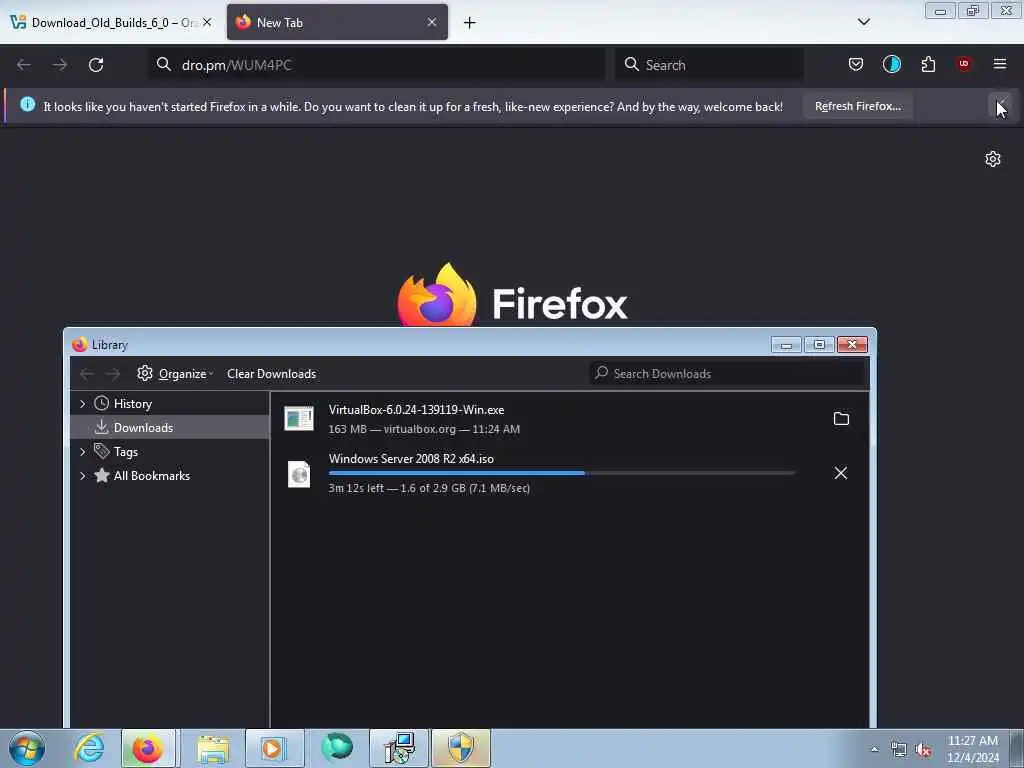Click the Search Downloads field
This screenshot has width=1024, height=768.
728,374
